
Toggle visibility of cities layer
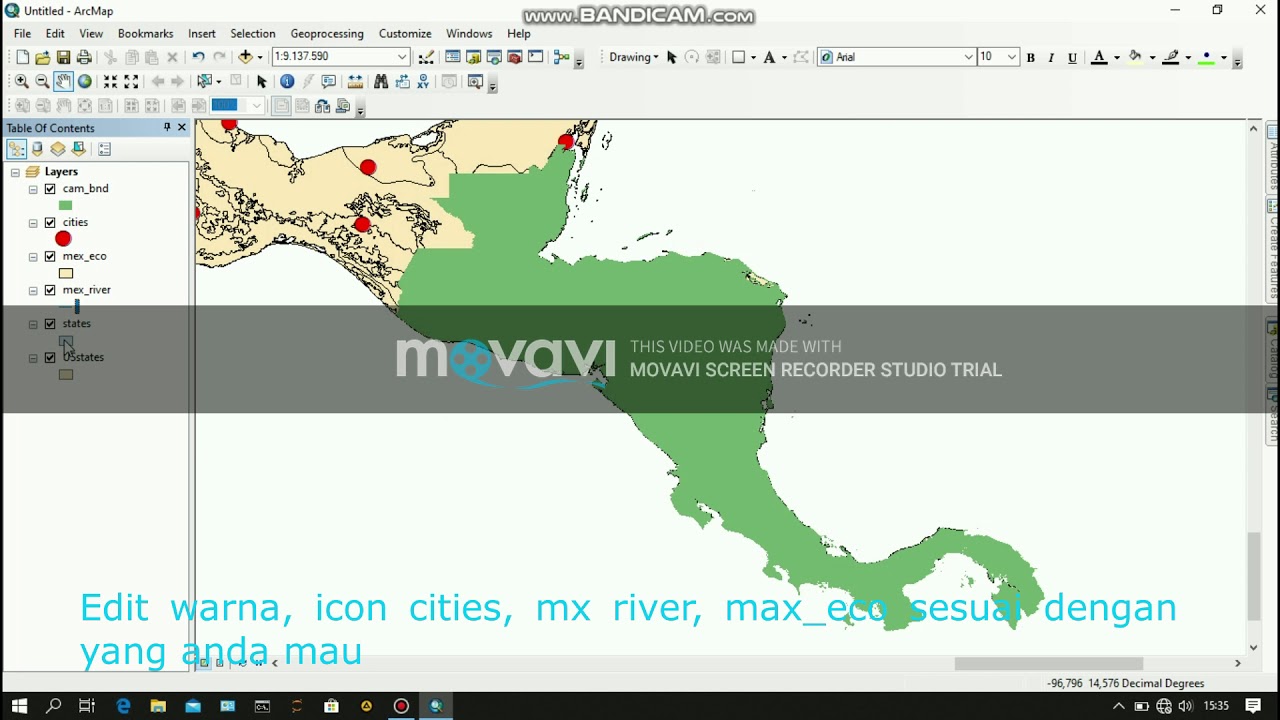point(50,223)
